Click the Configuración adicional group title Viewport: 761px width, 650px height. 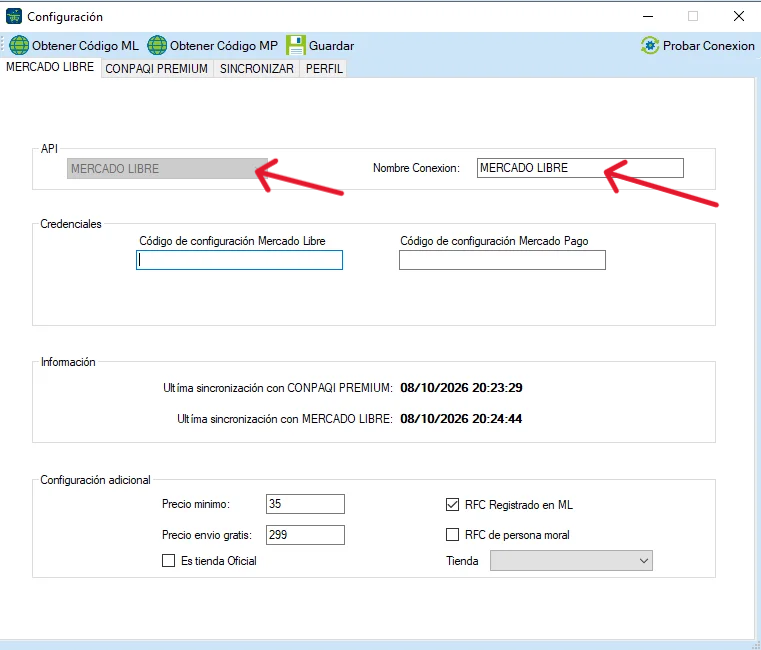click(x=95, y=480)
